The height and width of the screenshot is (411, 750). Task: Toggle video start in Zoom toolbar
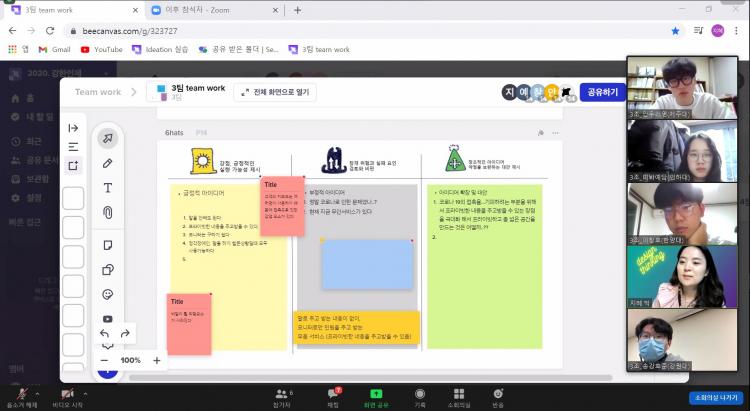66,397
